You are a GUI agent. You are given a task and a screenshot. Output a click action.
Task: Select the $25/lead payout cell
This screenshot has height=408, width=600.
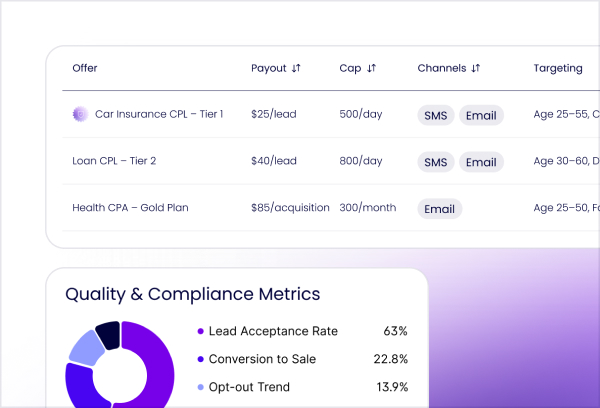(274, 114)
